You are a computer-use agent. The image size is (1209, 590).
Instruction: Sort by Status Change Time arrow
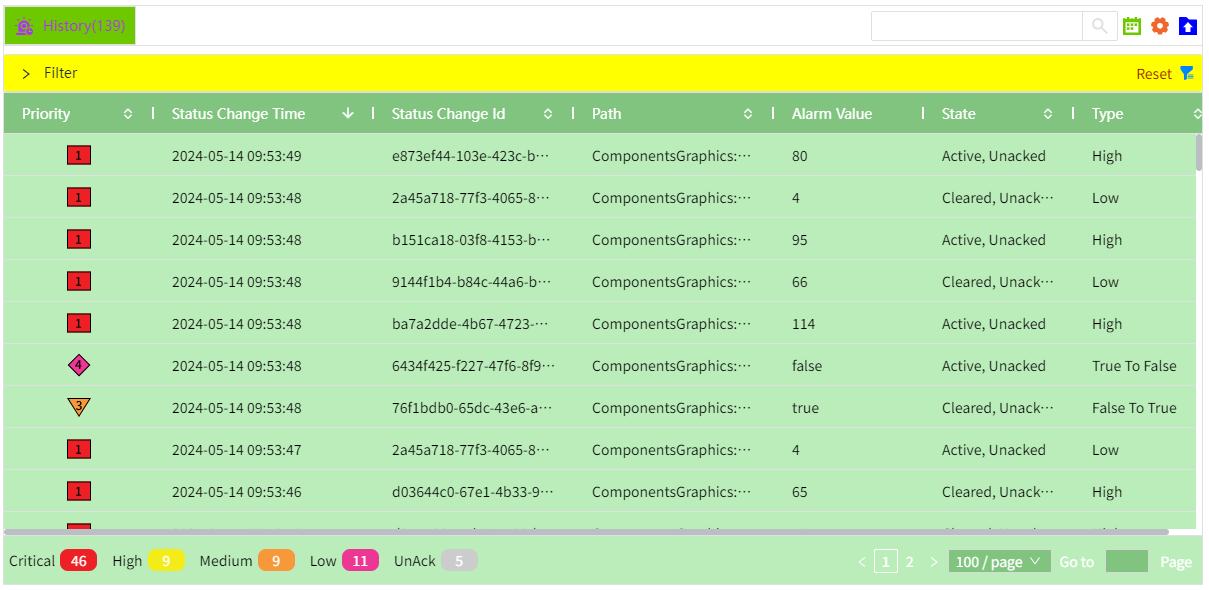348,114
